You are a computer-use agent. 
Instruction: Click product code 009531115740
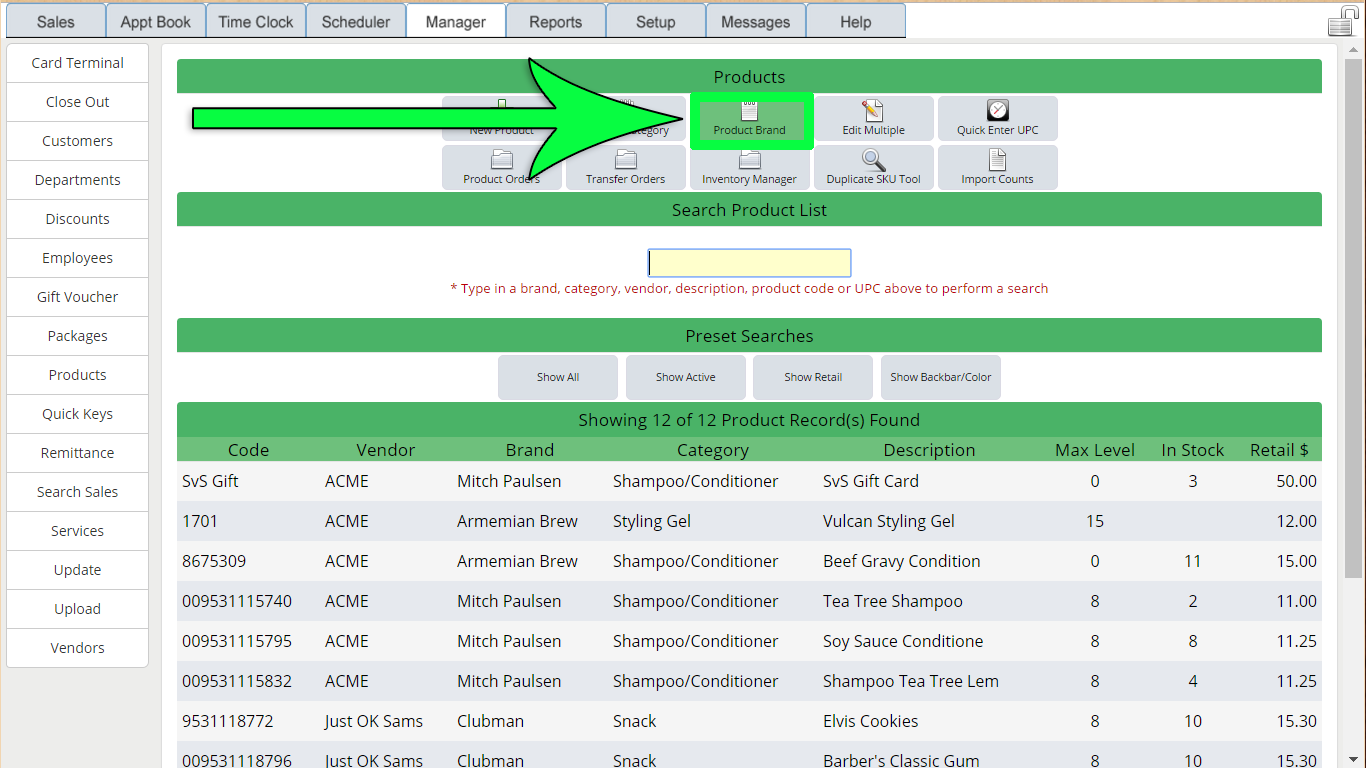pos(237,601)
